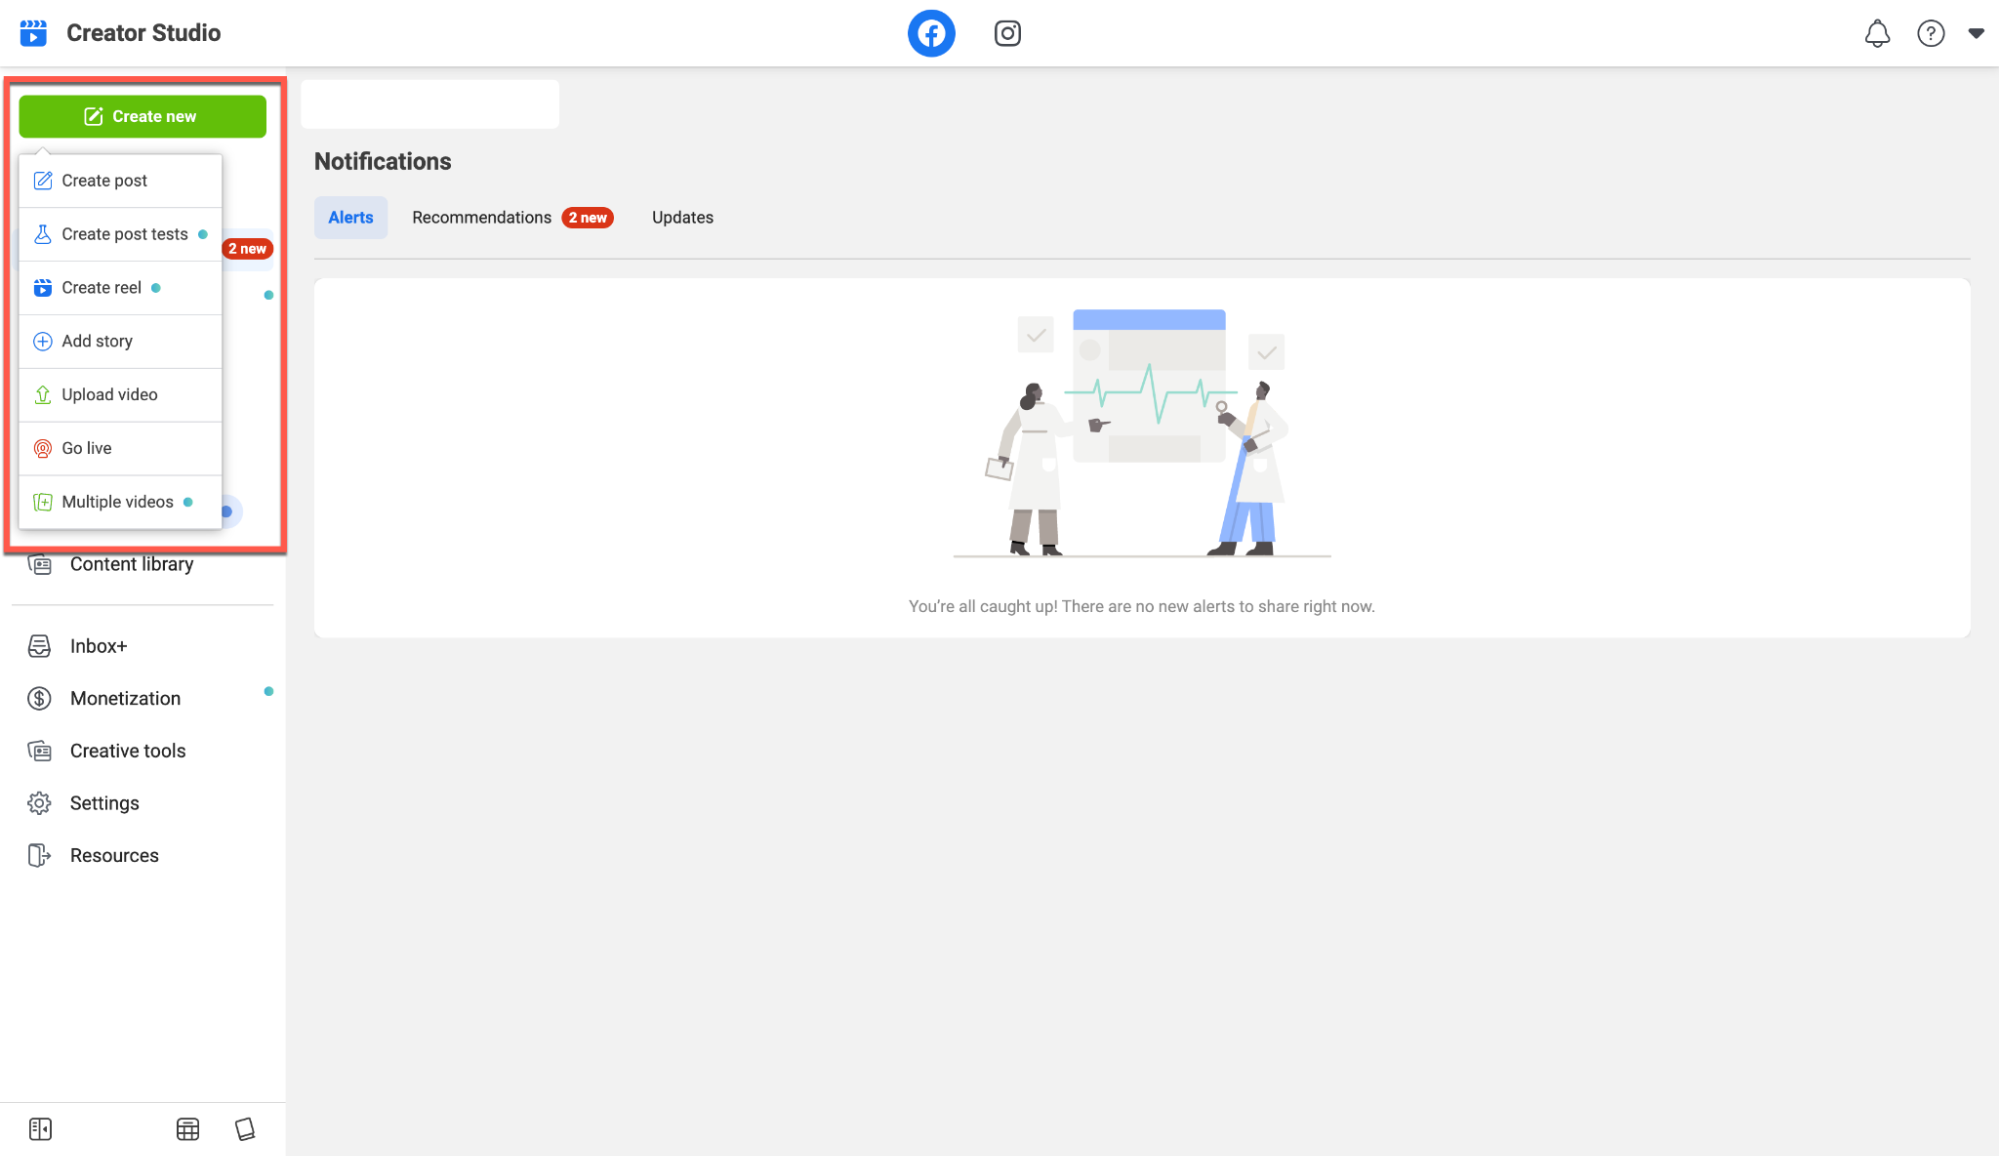This screenshot has width=1999, height=1156.
Task: Click the Create reel icon
Action: click(43, 286)
